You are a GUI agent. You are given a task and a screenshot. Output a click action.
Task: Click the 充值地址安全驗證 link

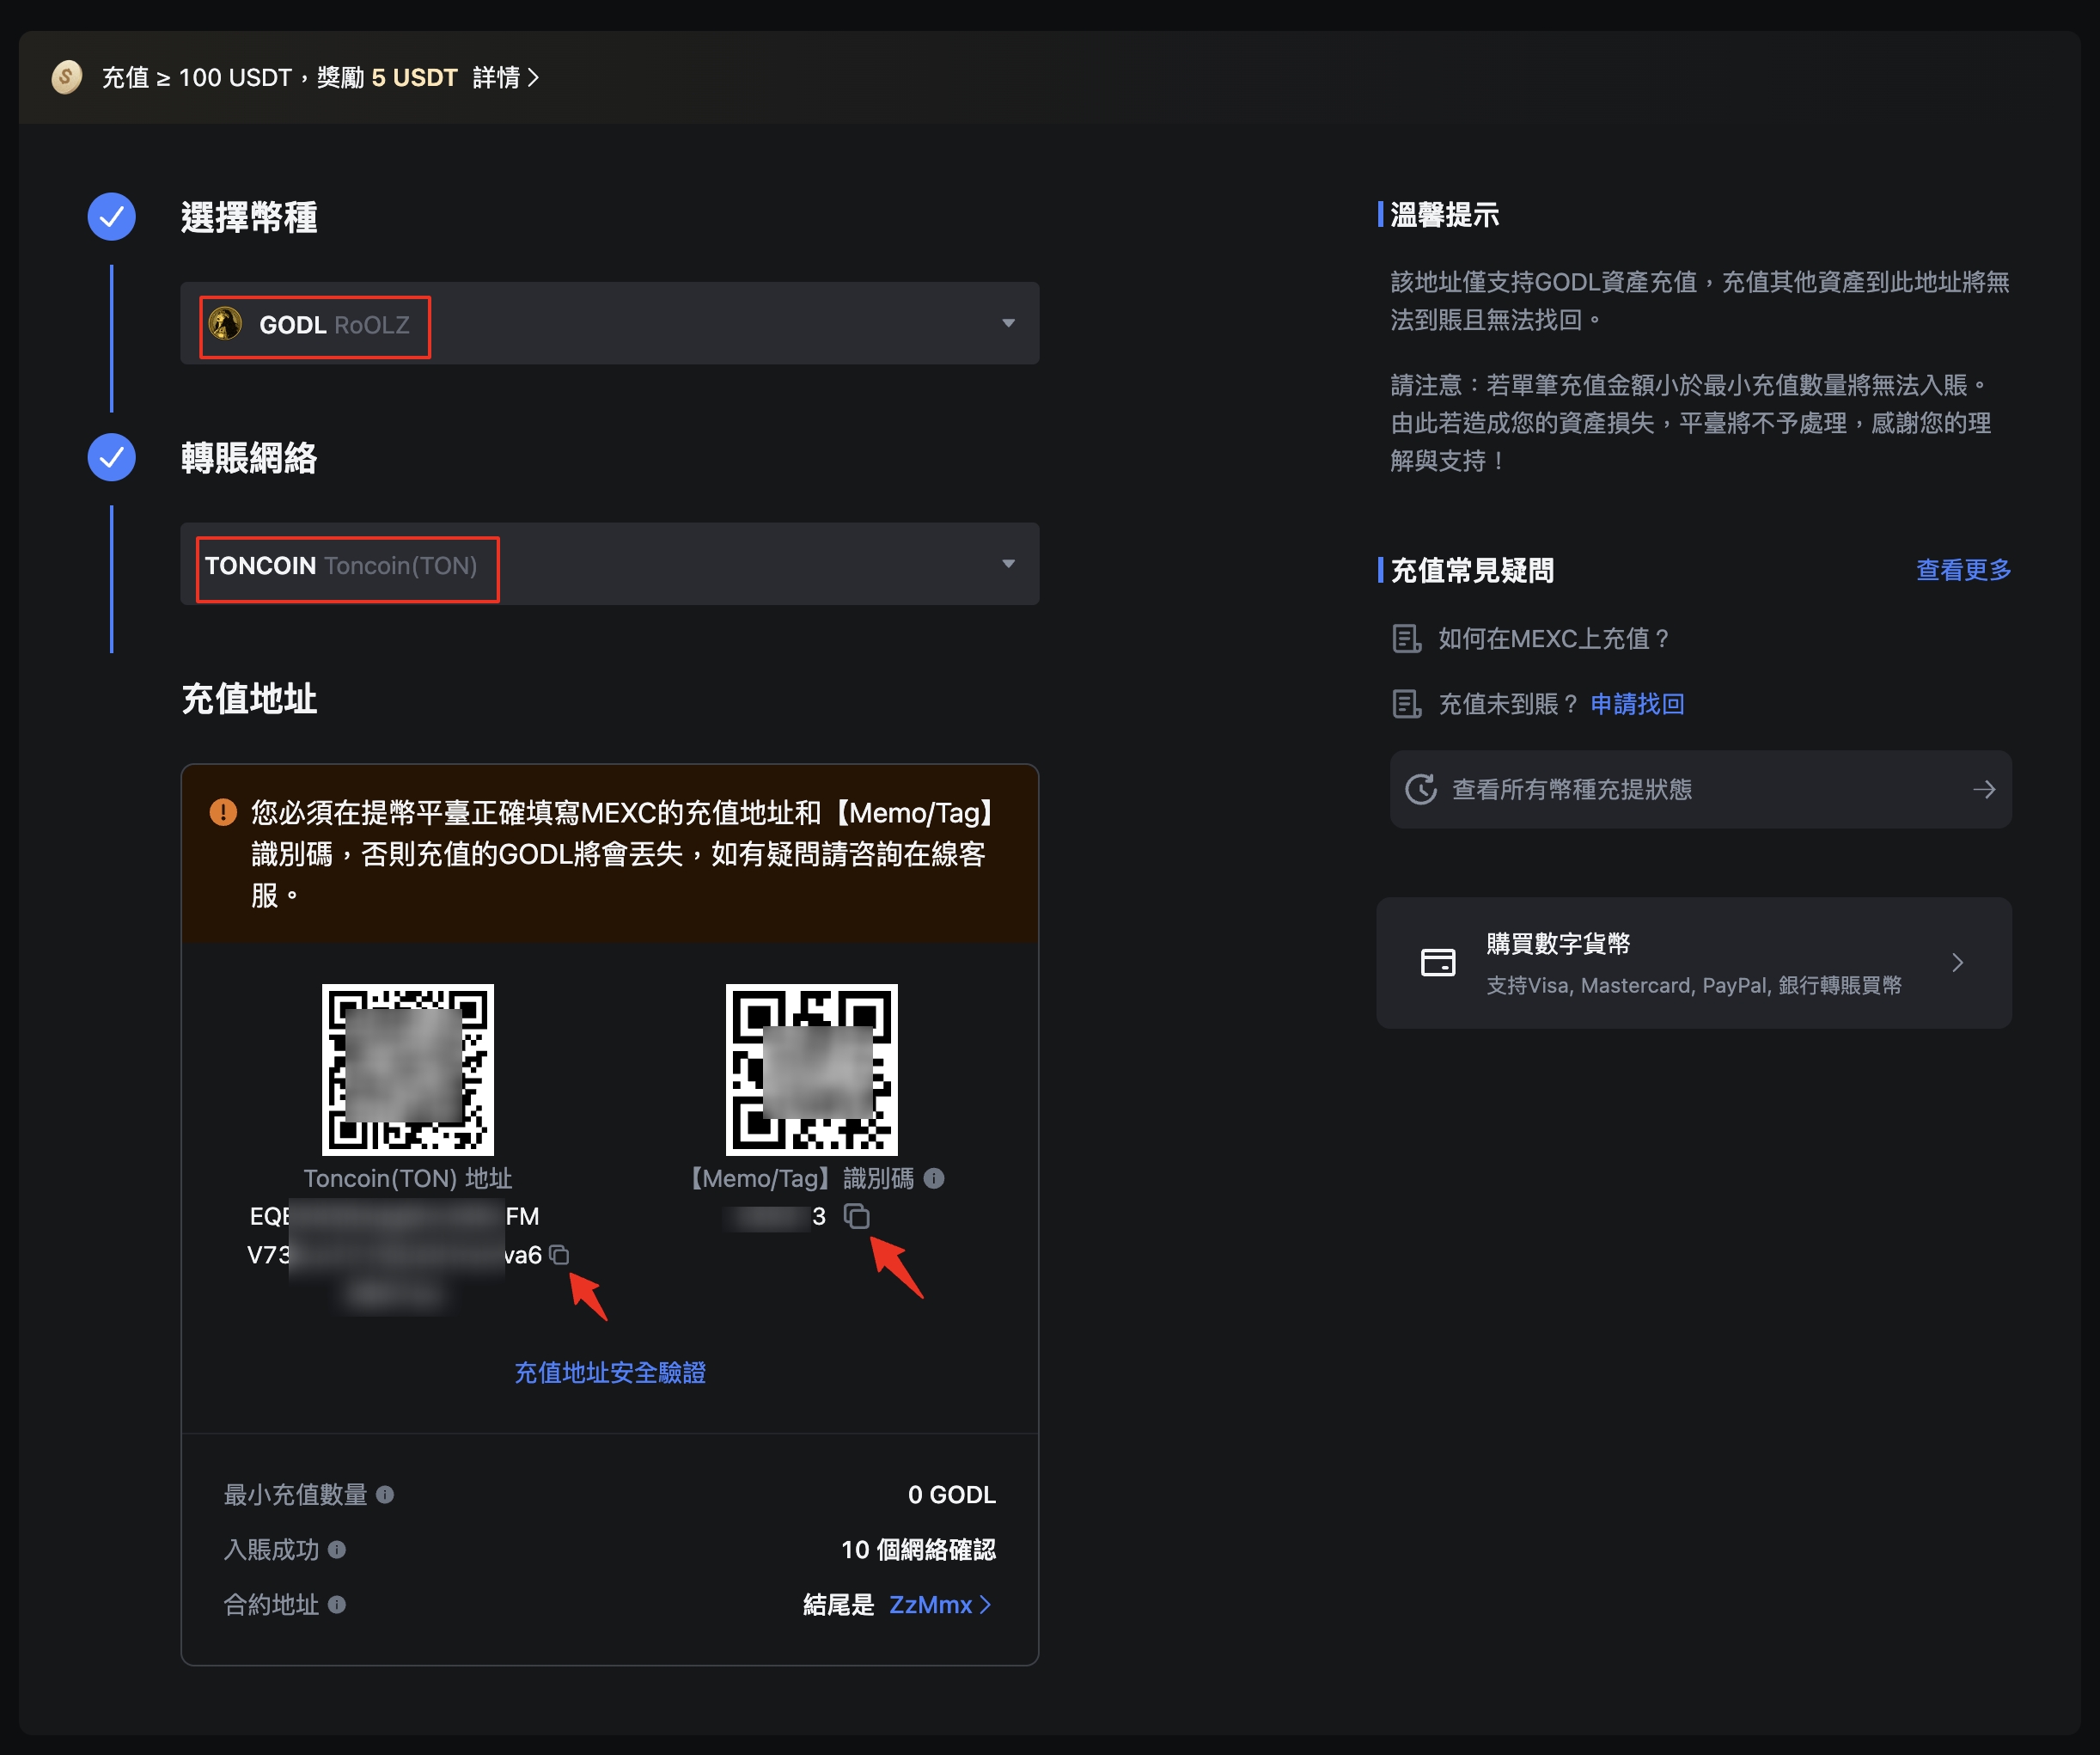click(x=610, y=1372)
